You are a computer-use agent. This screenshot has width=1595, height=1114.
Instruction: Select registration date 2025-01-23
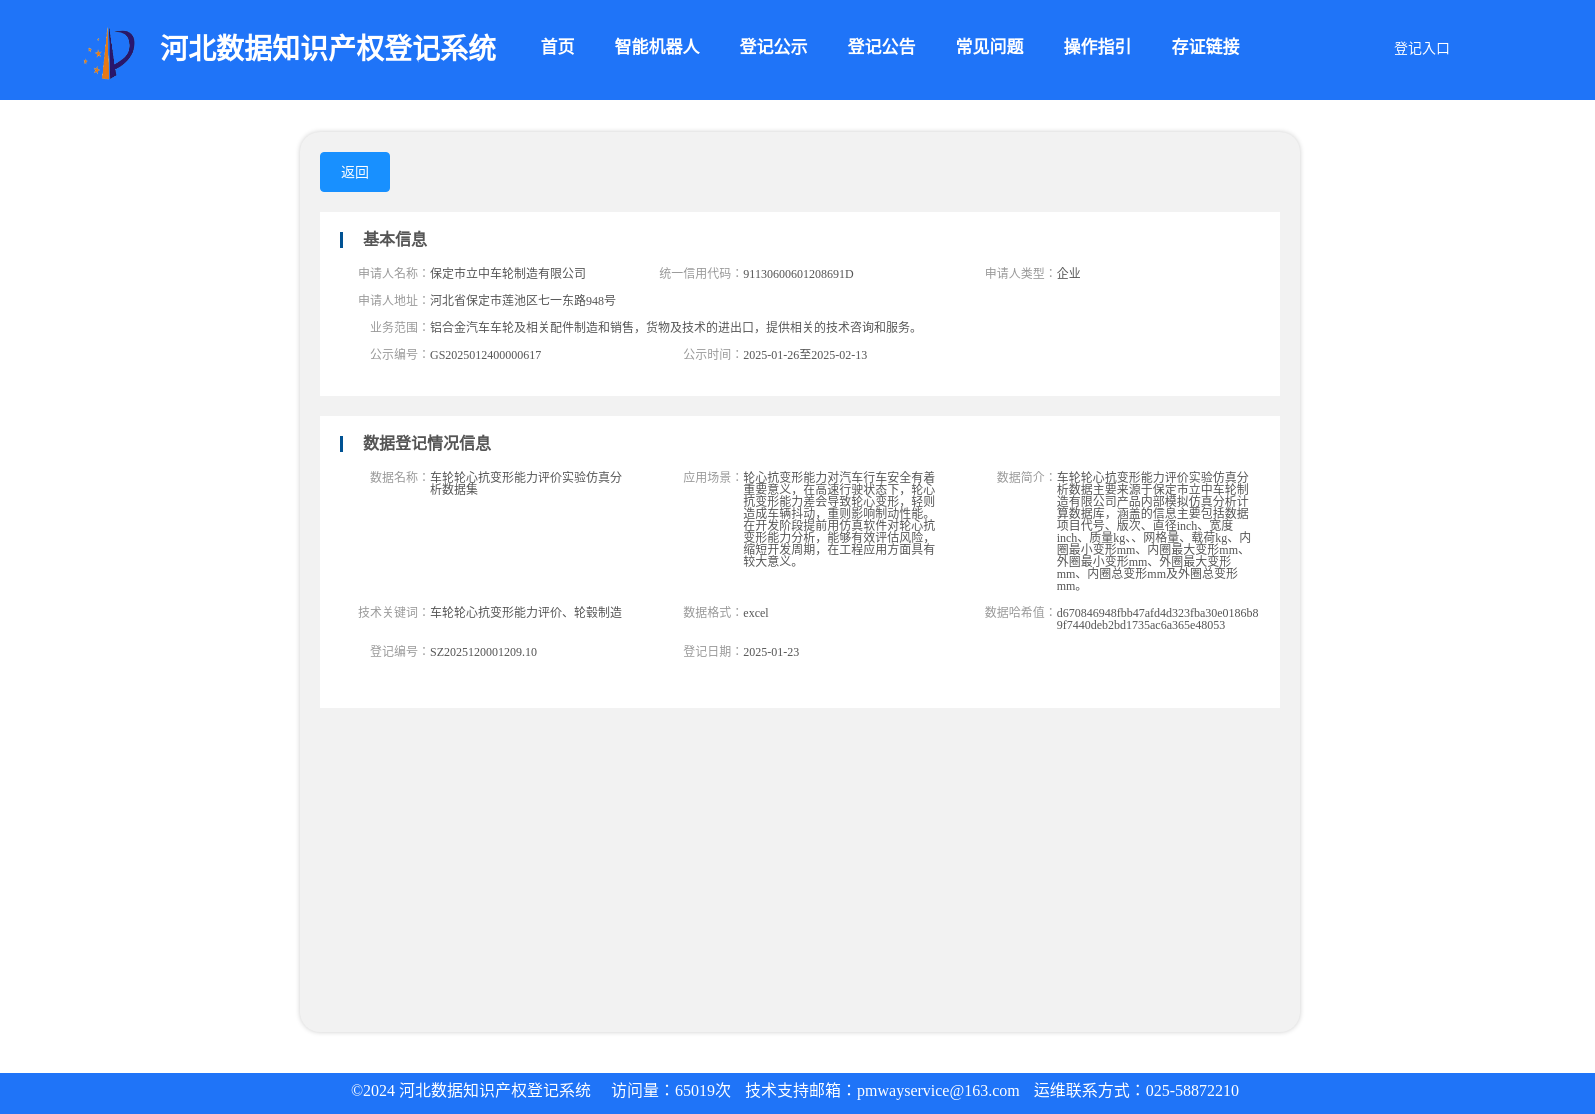771,652
